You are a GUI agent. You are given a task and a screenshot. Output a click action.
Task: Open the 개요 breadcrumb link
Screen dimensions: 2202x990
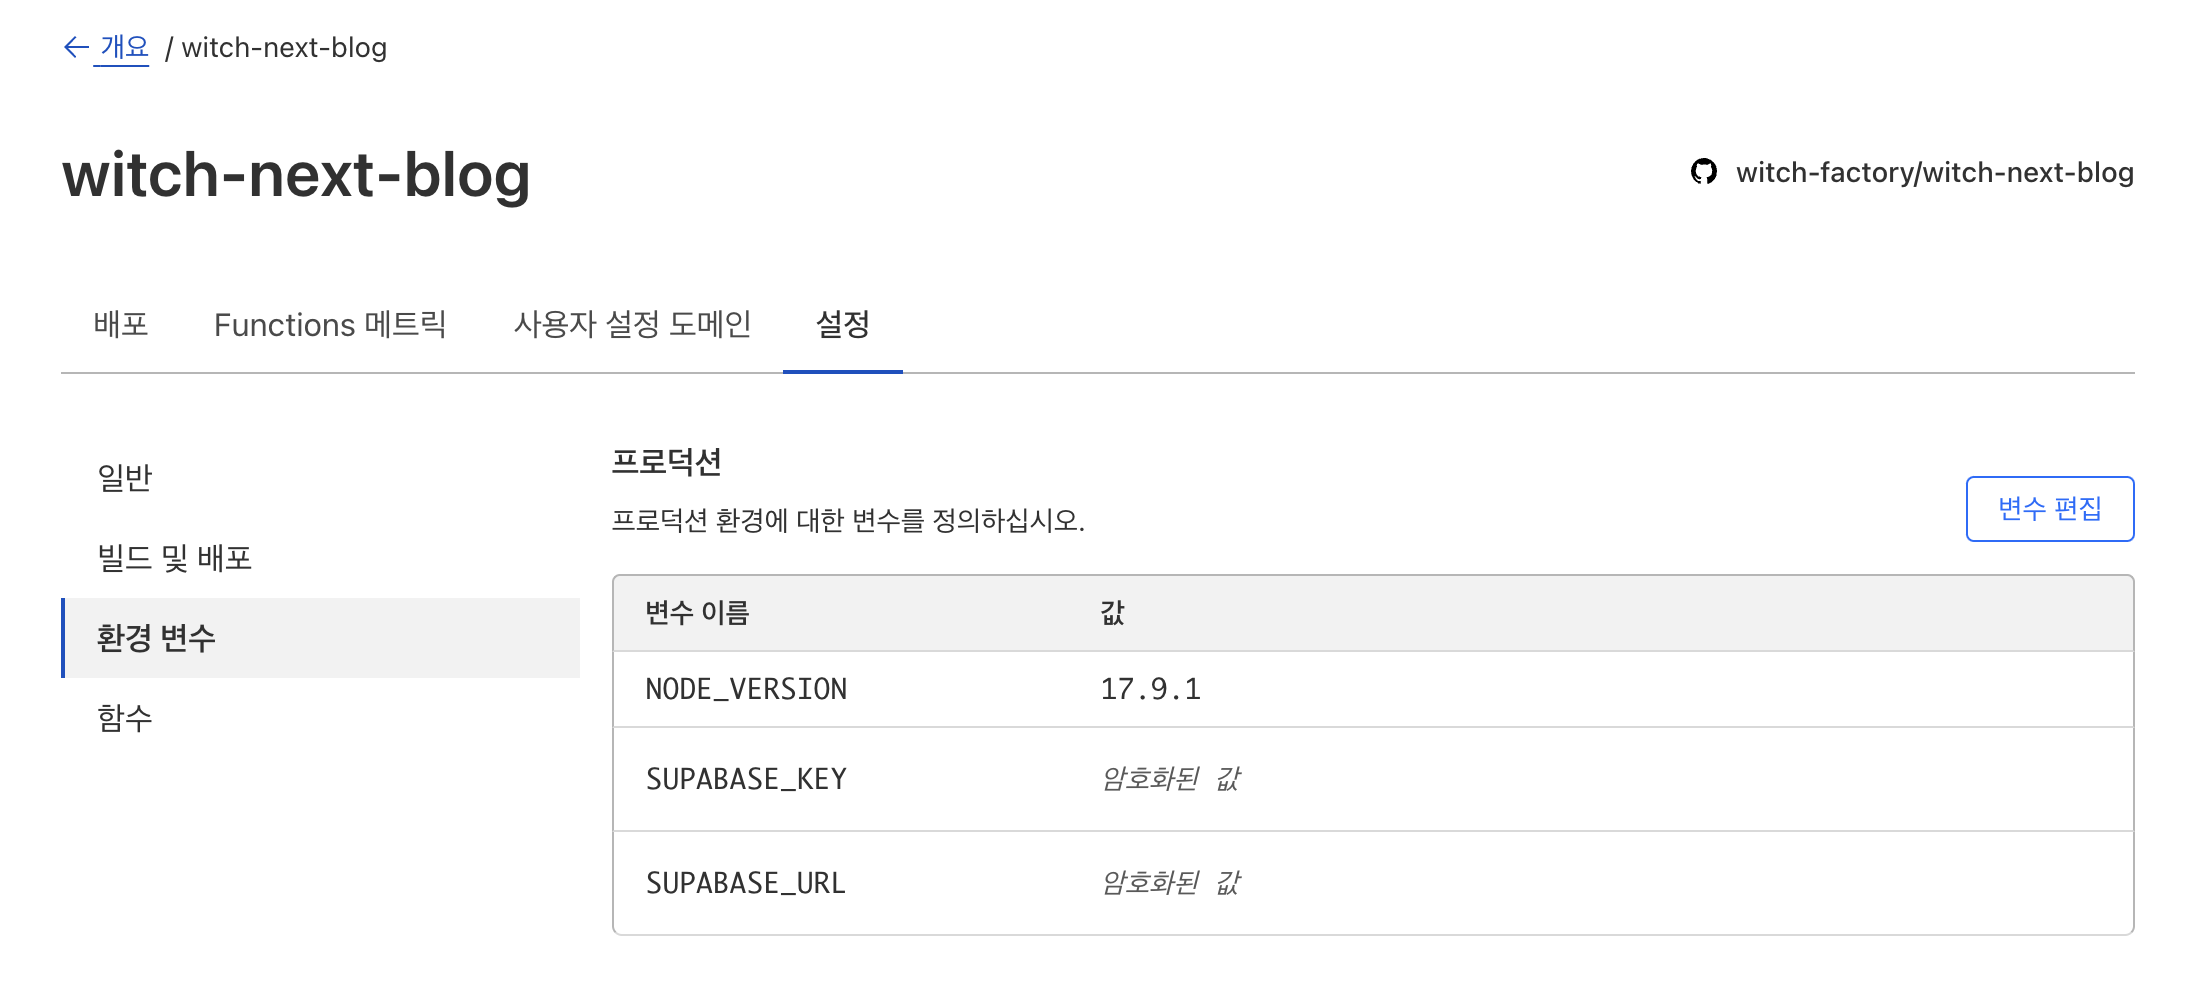pyautogui.click(x=124, y=47)
